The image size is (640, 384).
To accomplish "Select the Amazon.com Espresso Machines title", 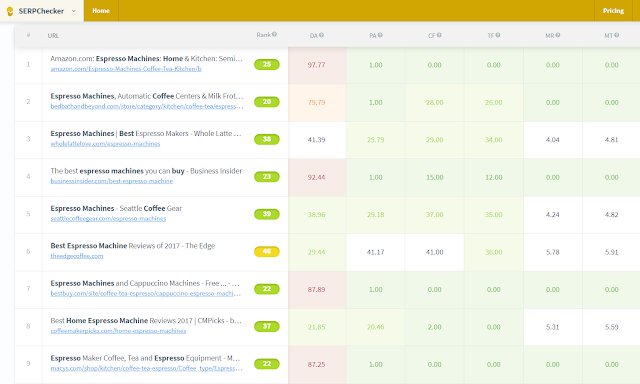I will coord(147,59).
